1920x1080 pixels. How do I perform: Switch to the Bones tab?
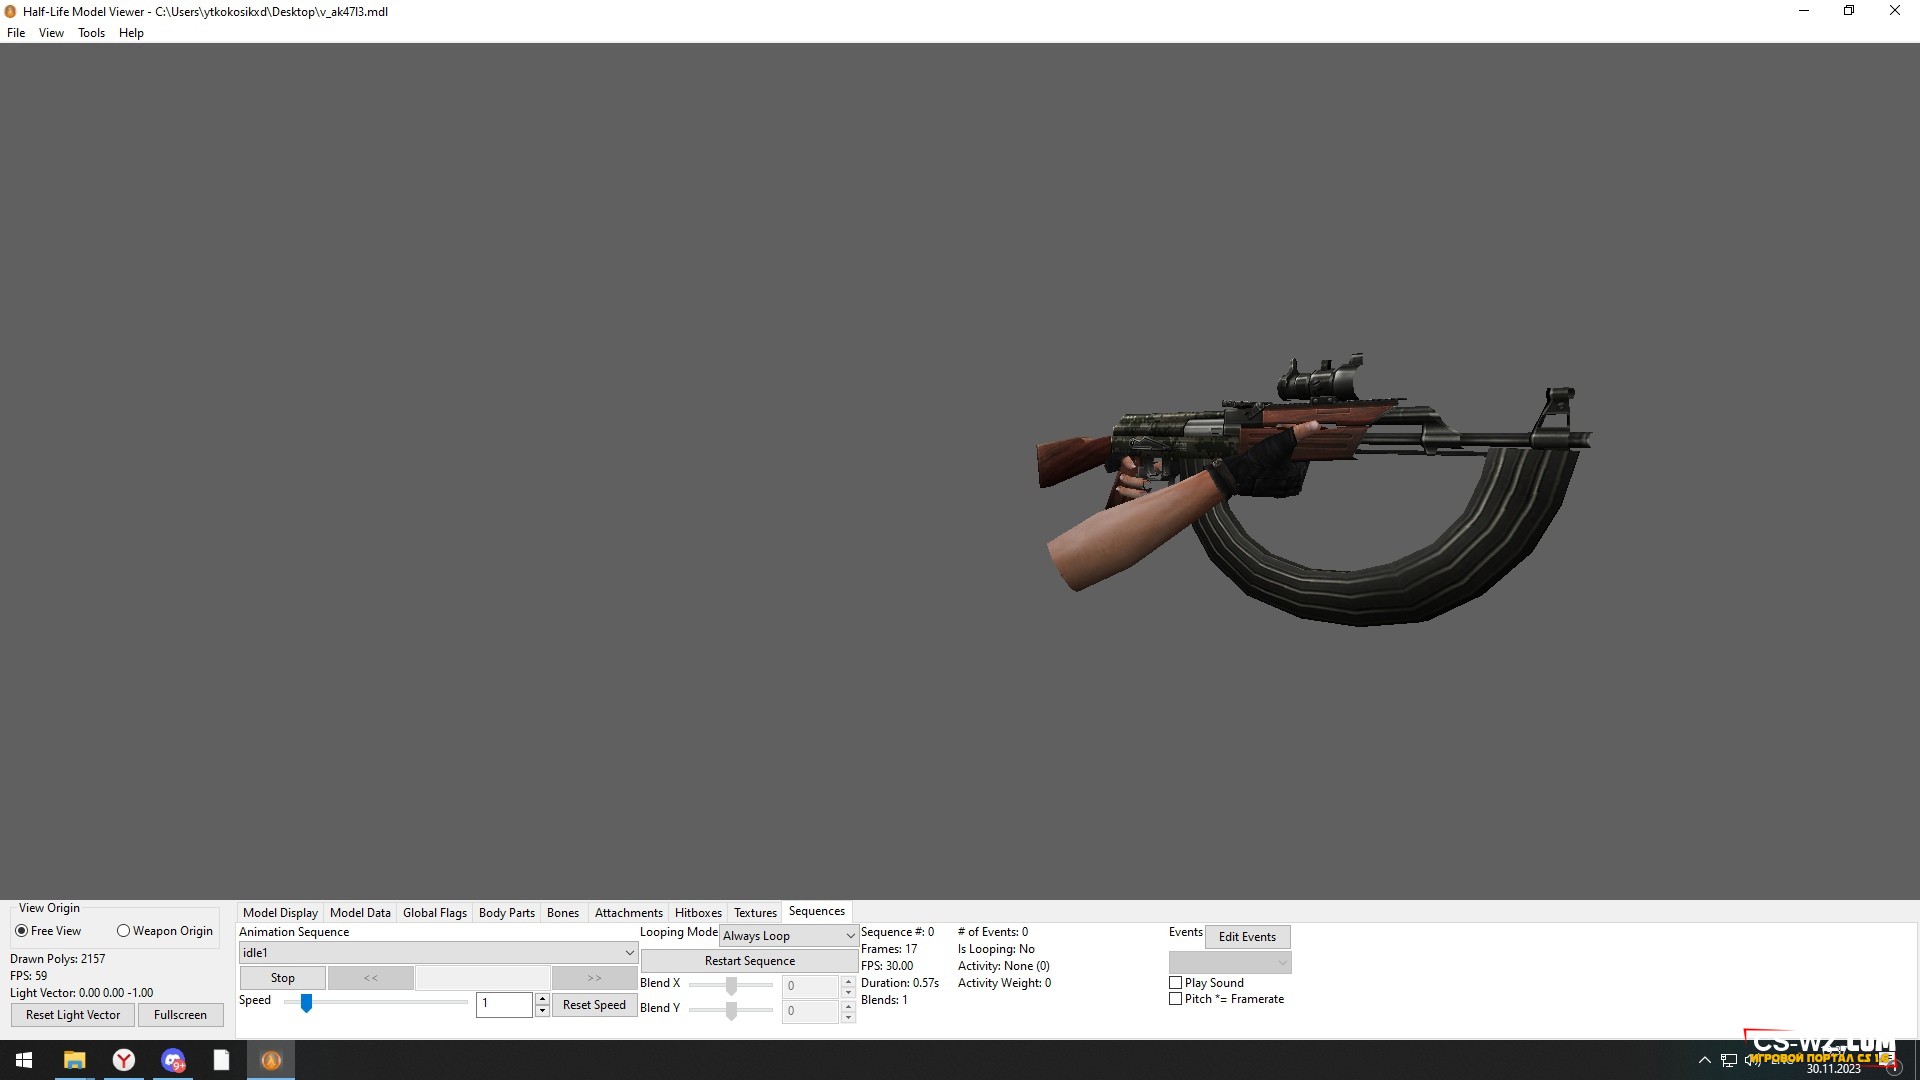[x=563, y=913]
